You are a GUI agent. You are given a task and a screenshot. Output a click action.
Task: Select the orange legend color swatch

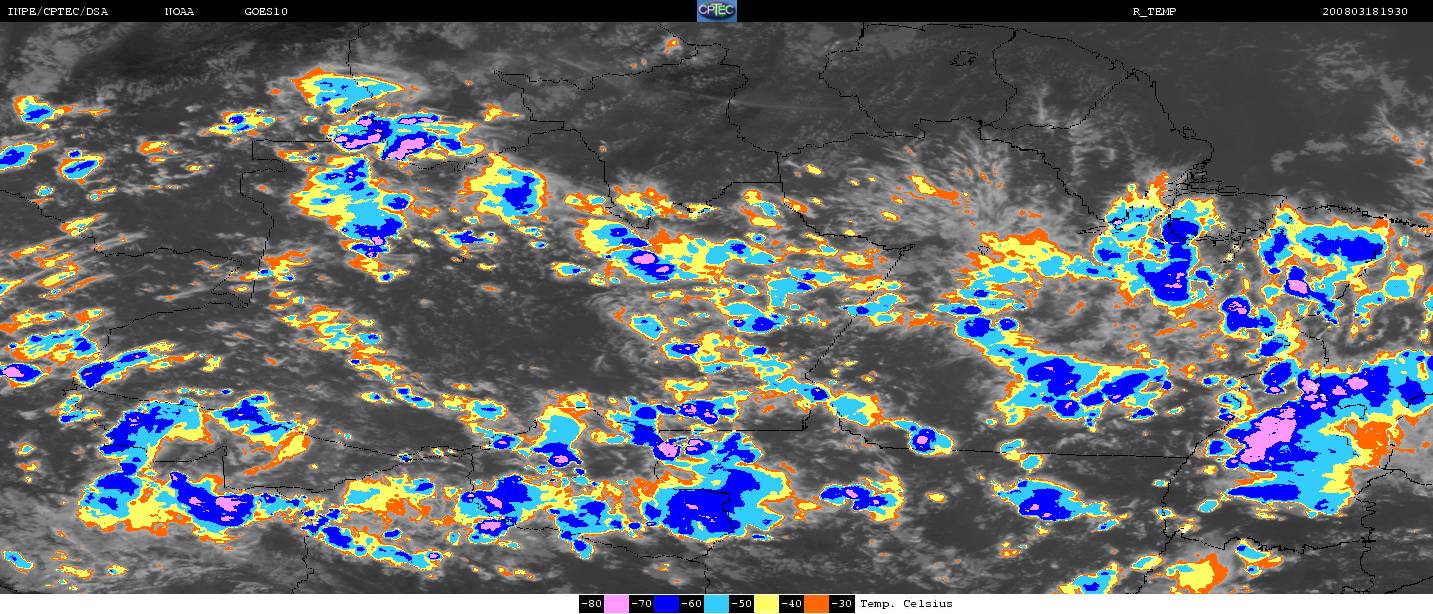(816, 604)
